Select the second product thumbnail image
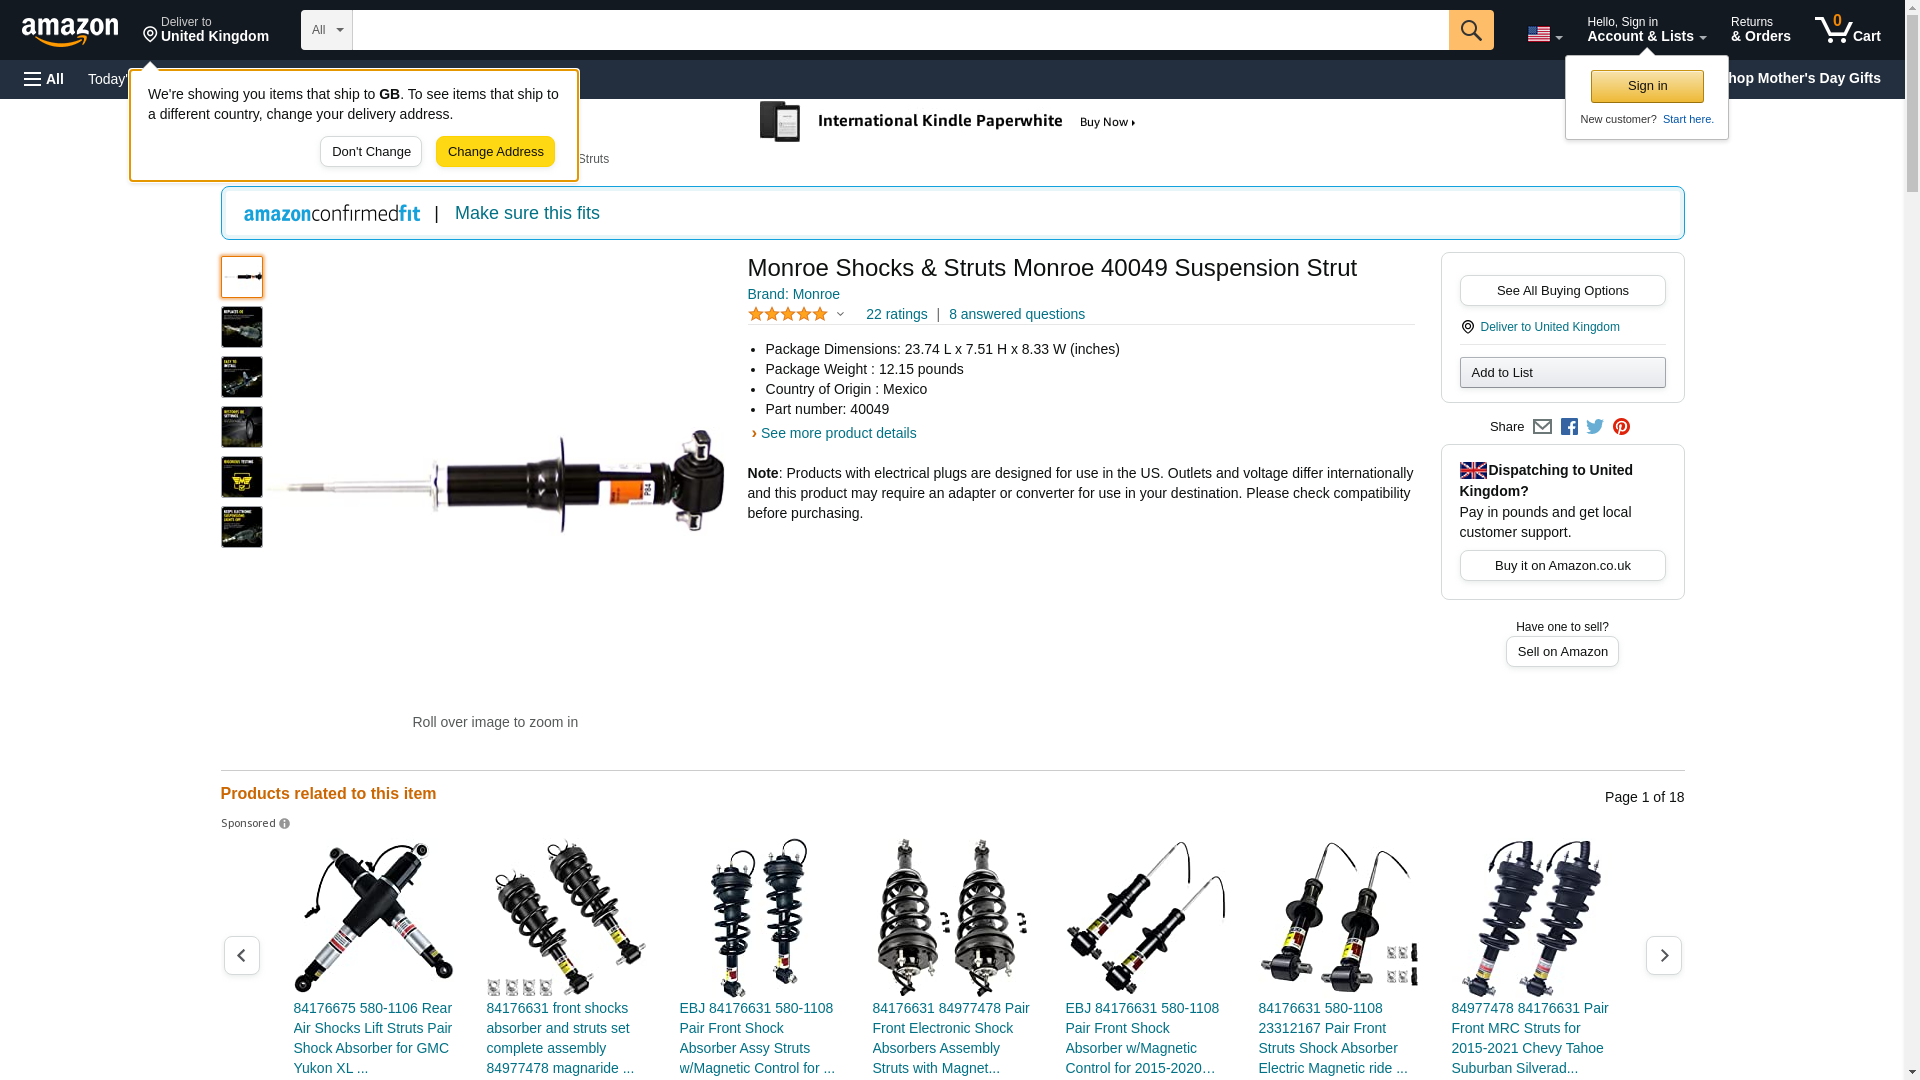Image resolution: width=1920 pixels, height=1080 pixels. (242, 327)
